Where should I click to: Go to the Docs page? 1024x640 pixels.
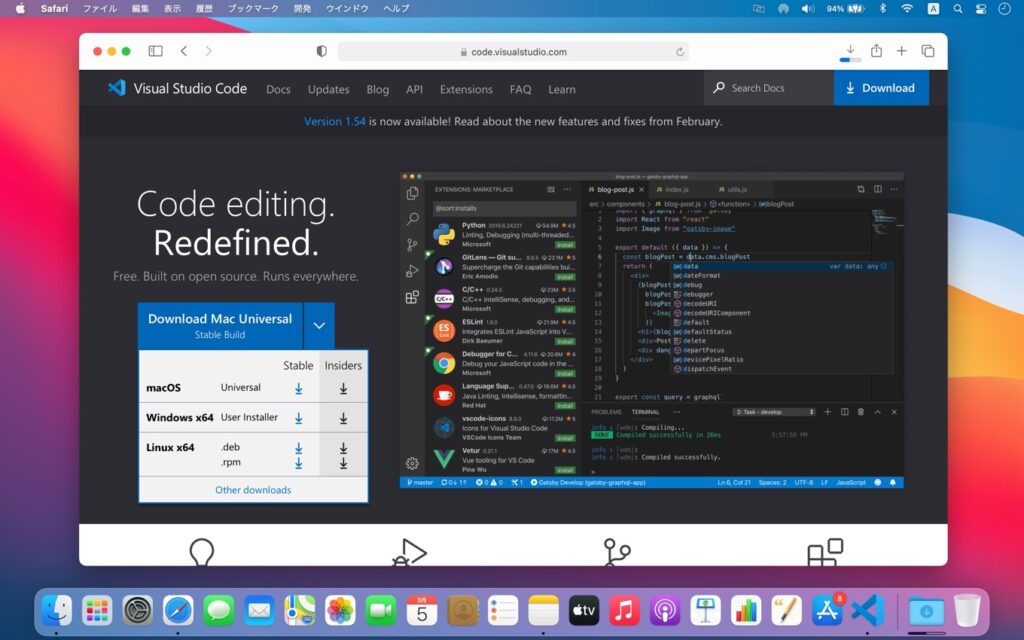278,89
